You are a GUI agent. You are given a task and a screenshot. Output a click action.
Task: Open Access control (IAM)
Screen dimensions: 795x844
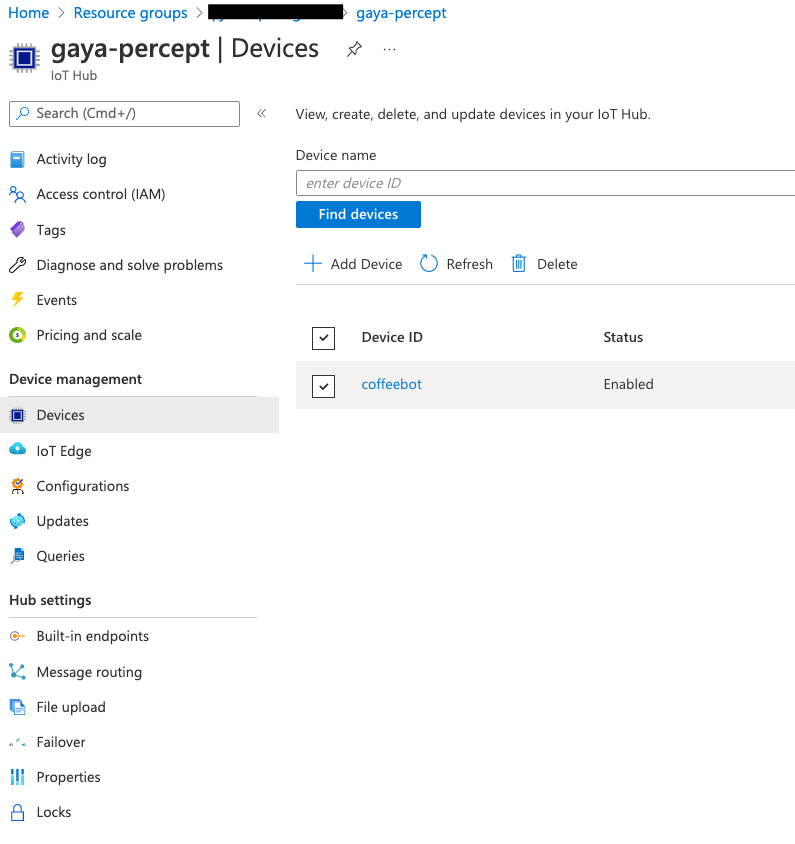coord(101,194)
